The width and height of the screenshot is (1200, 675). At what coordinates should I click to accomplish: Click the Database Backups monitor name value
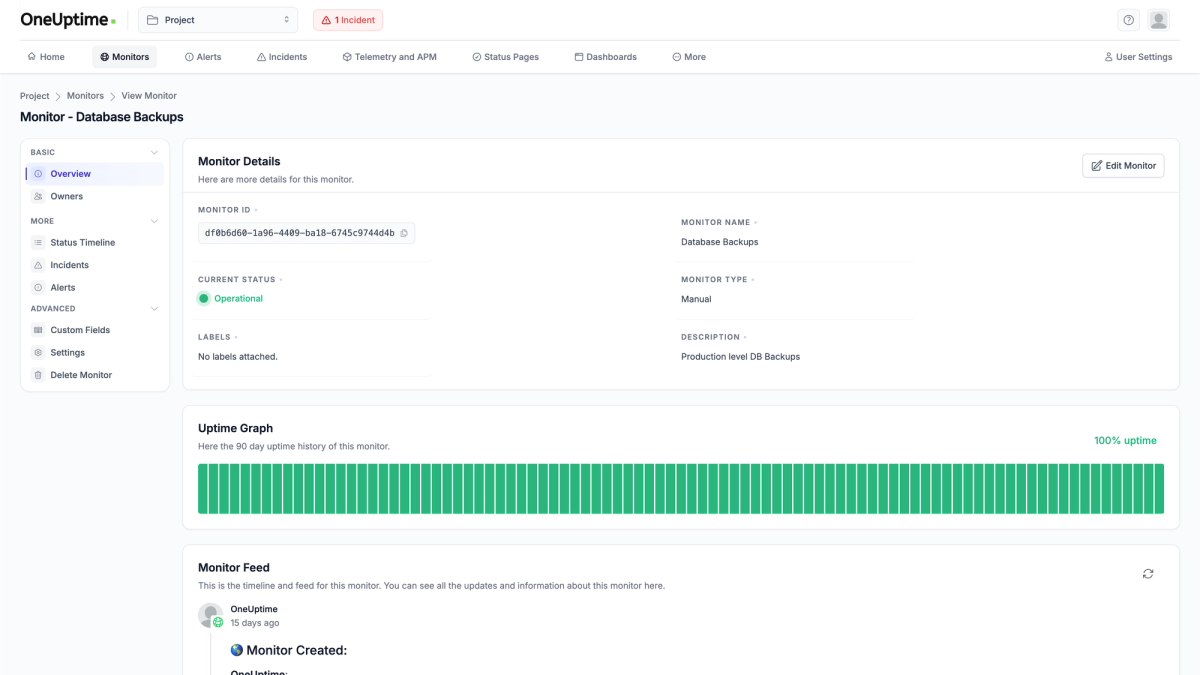click(720, 242)
